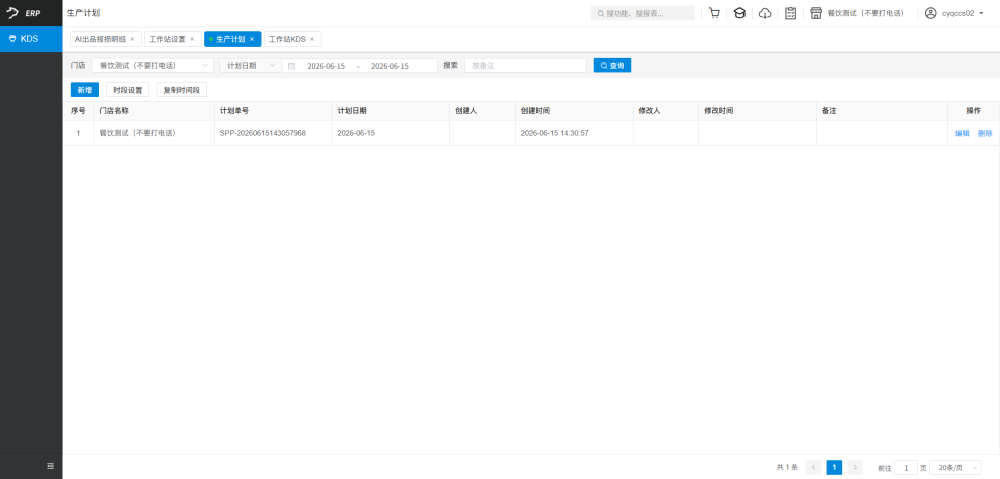Collapse sidebar using bottom menu icon

(x=50, y=466)
